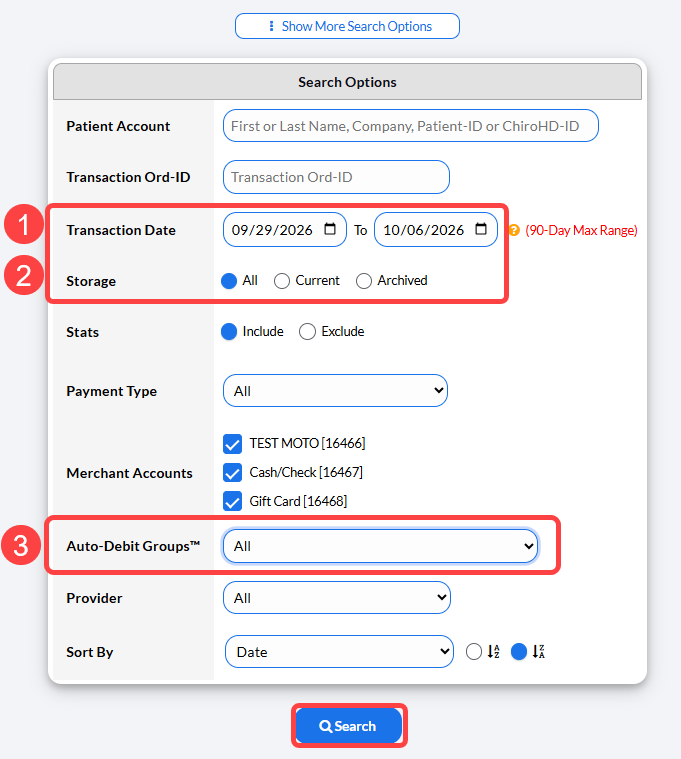The width and height of the screenshot is (681, 759).
Task: Click the Cash/Check [16467] label text
Action: [x=306, y=472]
